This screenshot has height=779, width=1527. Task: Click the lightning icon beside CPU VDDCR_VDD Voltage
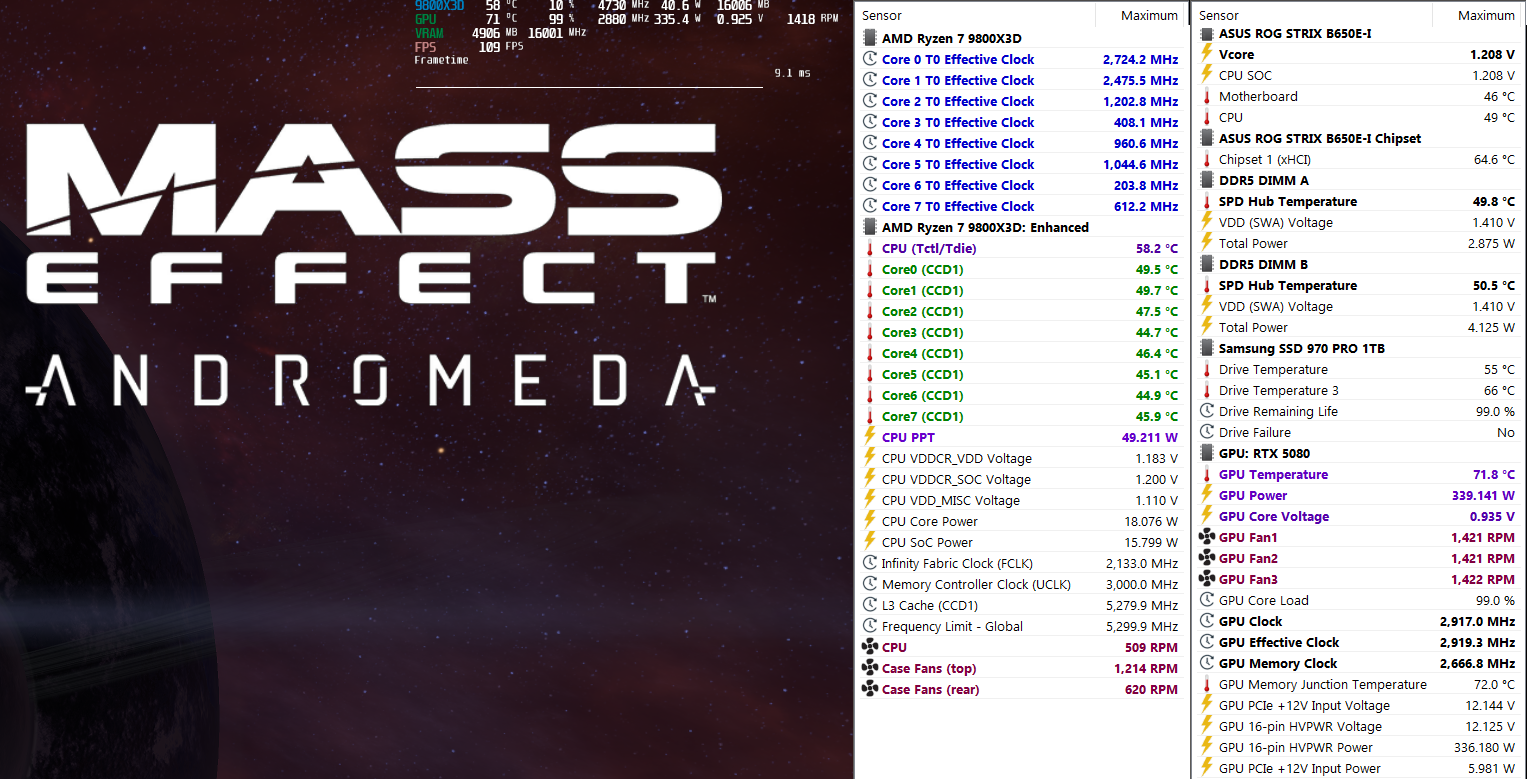pos(869,458)
